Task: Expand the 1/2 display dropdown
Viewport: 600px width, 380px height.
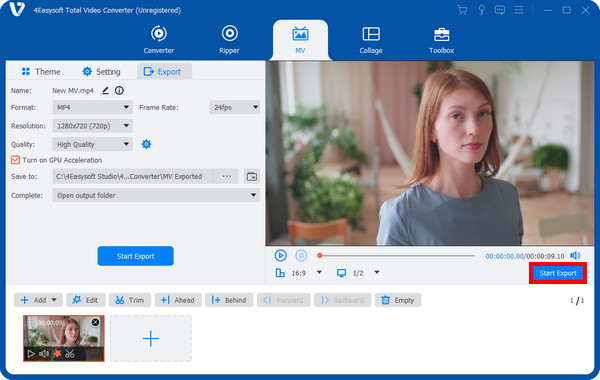Action: pyautogui.click(x=377, y=272)
